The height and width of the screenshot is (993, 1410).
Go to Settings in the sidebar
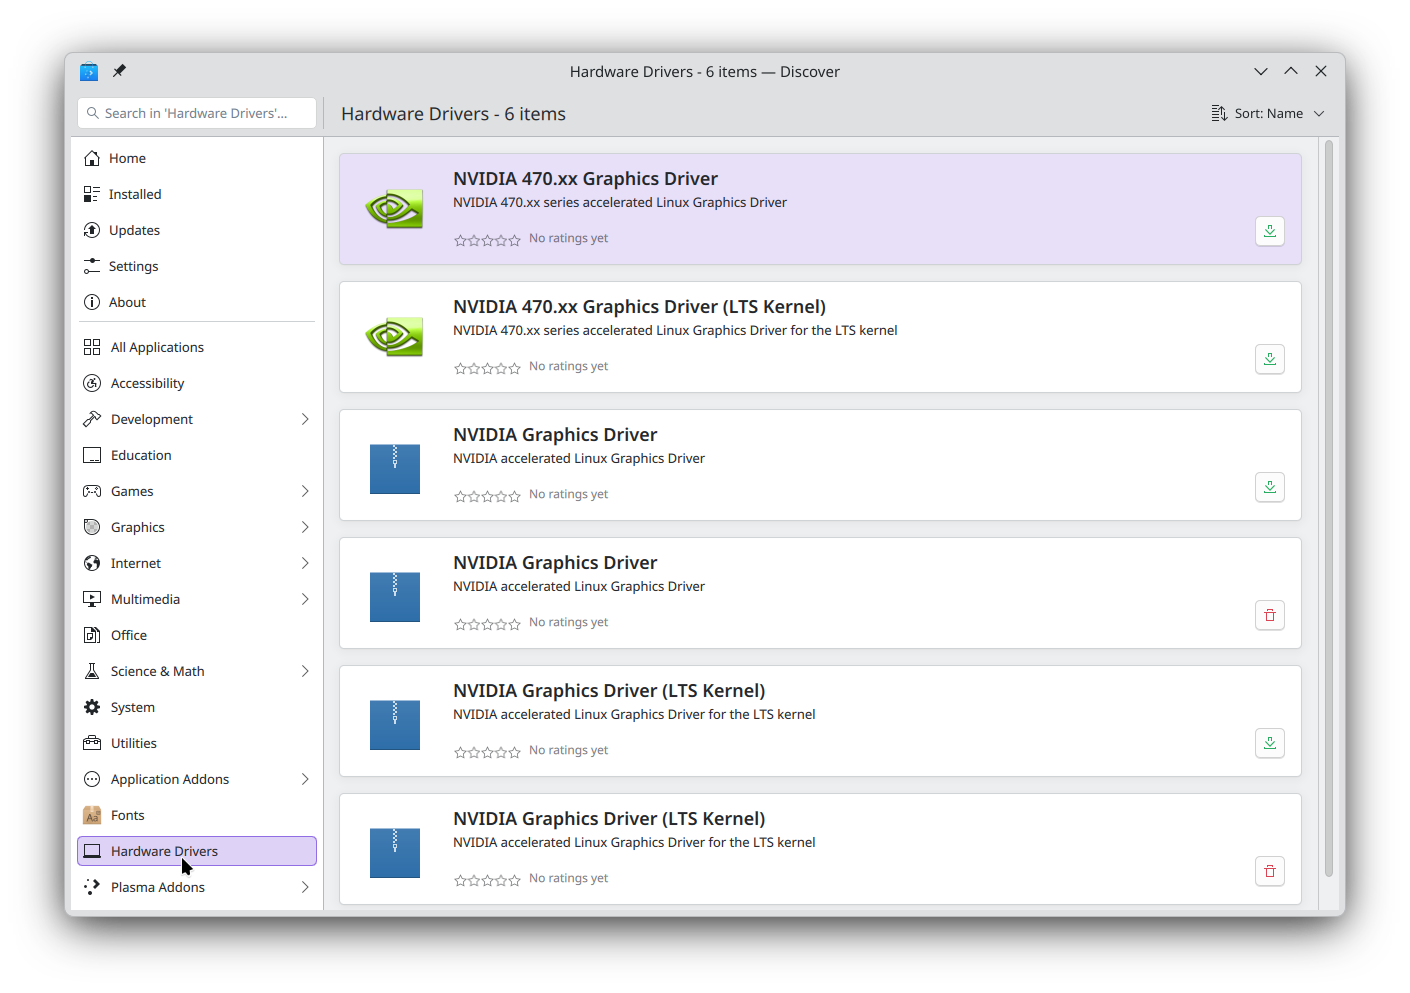click(x=133, y=266)
